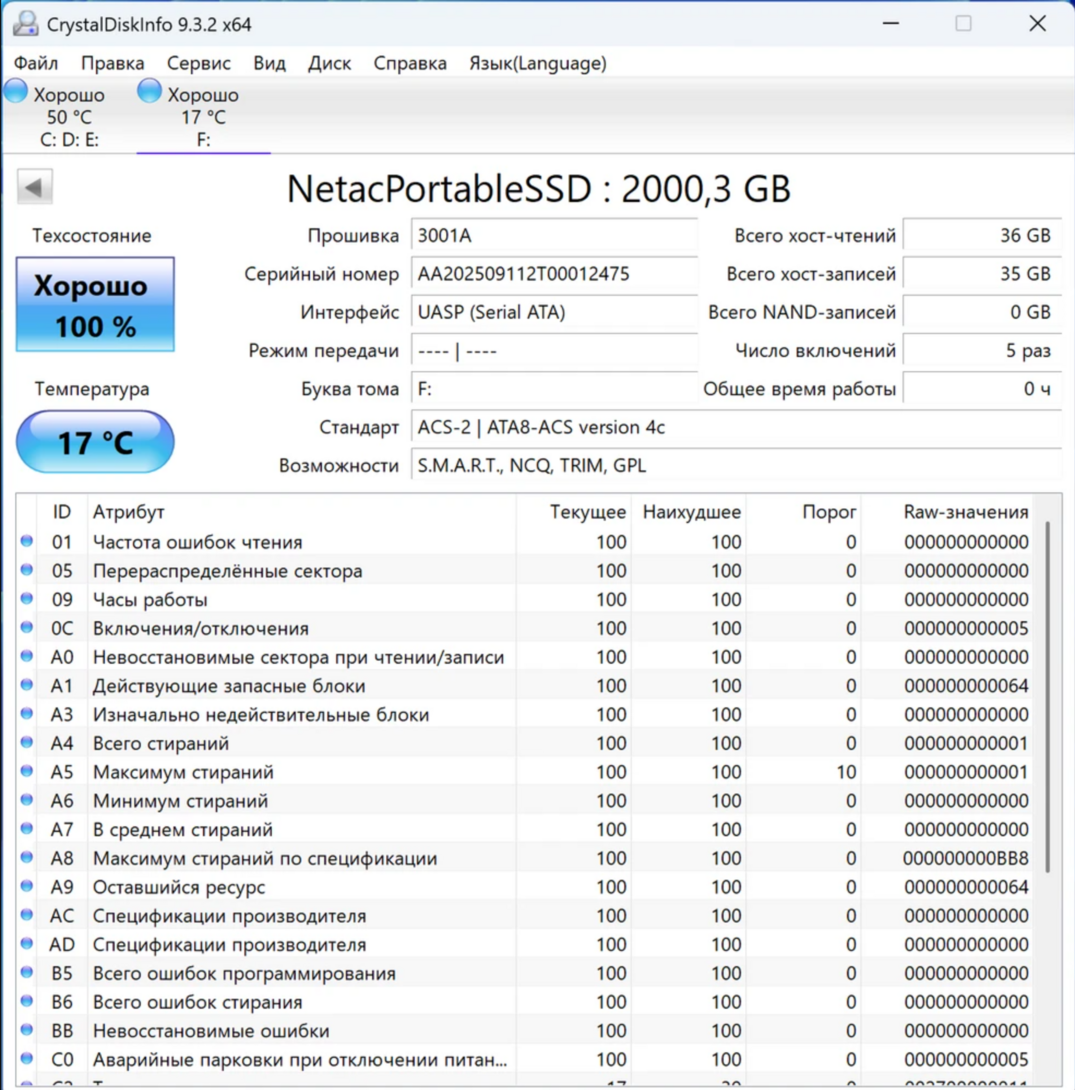
Task: Open the Язык(Language) menu
Action: tap(537, 63)
